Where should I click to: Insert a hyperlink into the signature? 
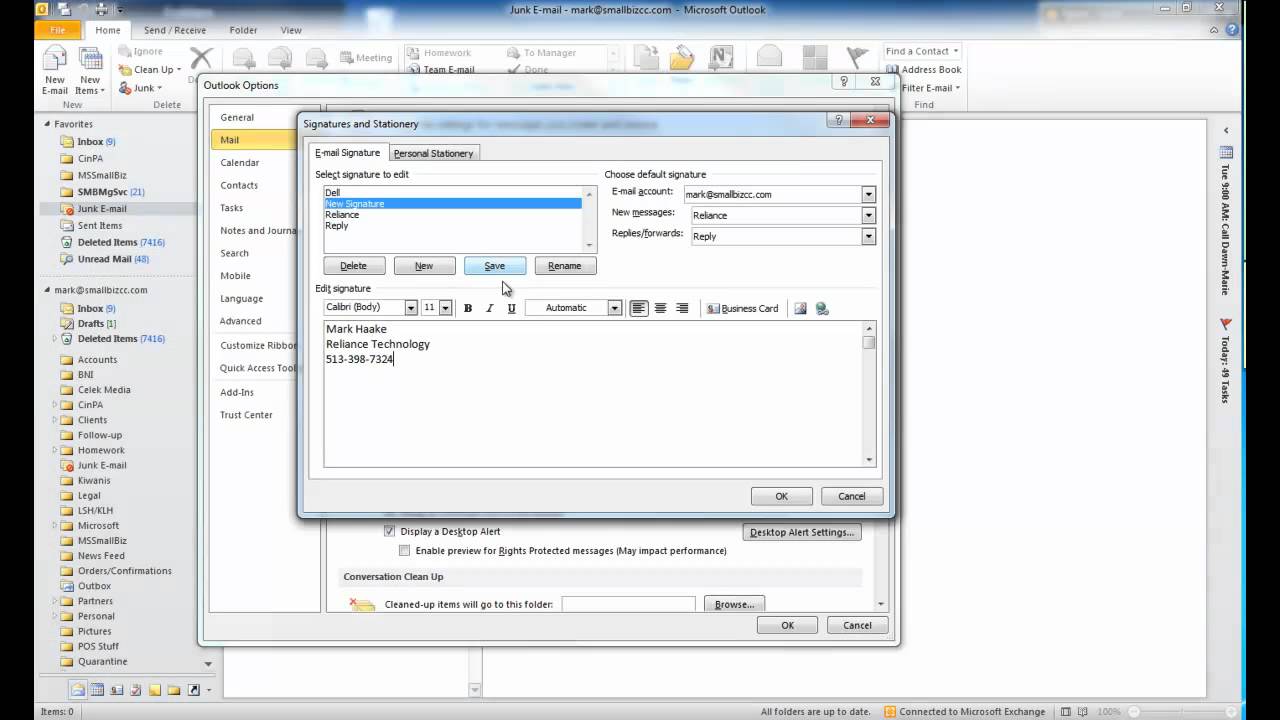tap(822, 308)
